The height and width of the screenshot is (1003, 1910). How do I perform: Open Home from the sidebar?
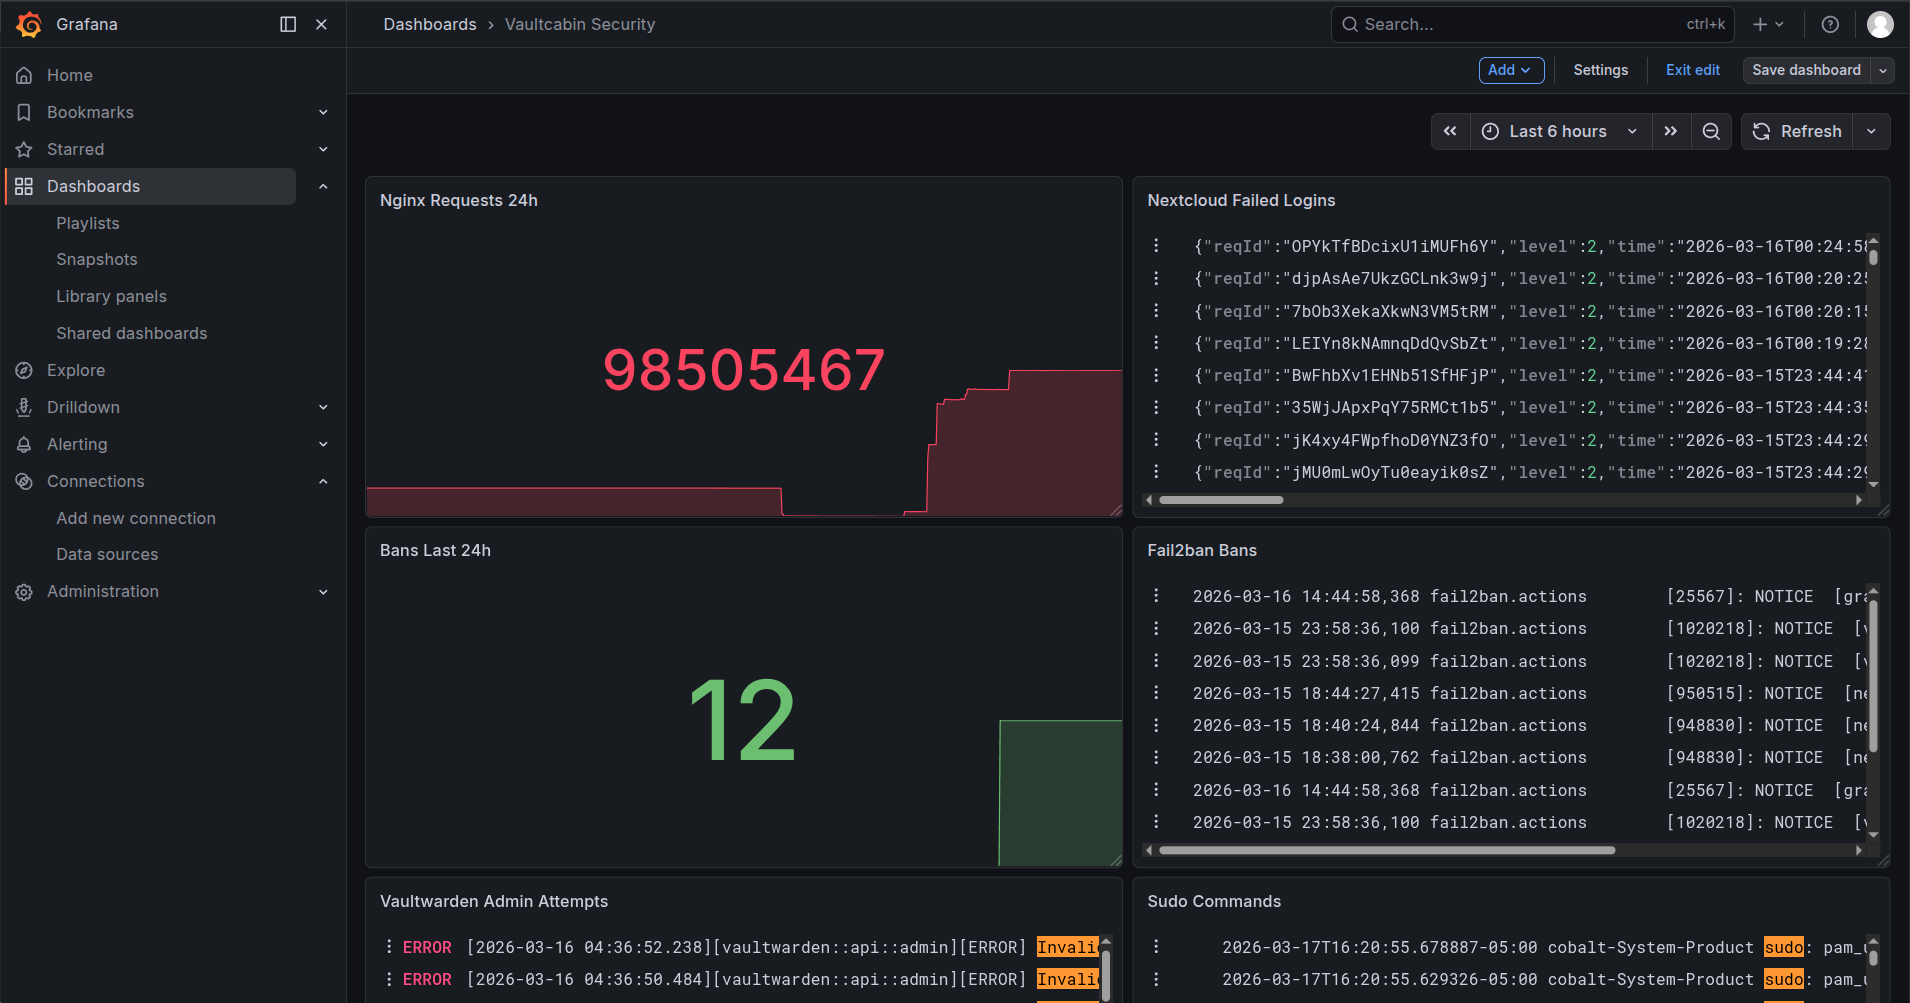coord(69,75)
